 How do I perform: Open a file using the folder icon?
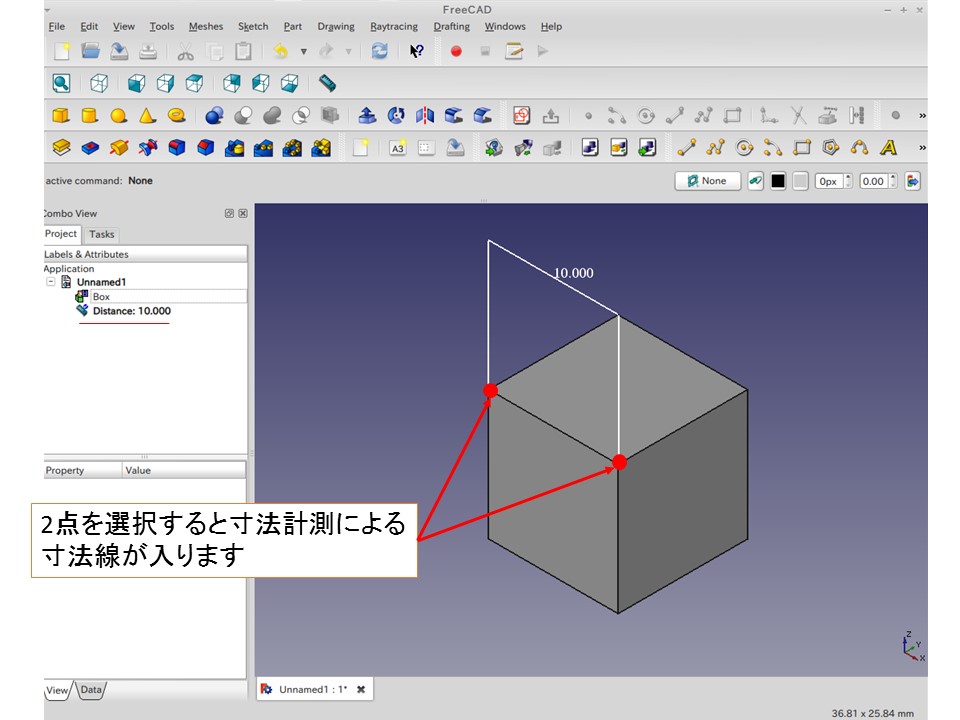point(91,51)
